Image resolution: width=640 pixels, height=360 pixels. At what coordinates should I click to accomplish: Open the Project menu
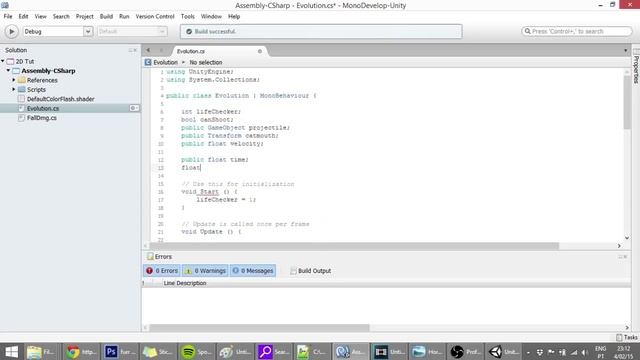point(84,16)
